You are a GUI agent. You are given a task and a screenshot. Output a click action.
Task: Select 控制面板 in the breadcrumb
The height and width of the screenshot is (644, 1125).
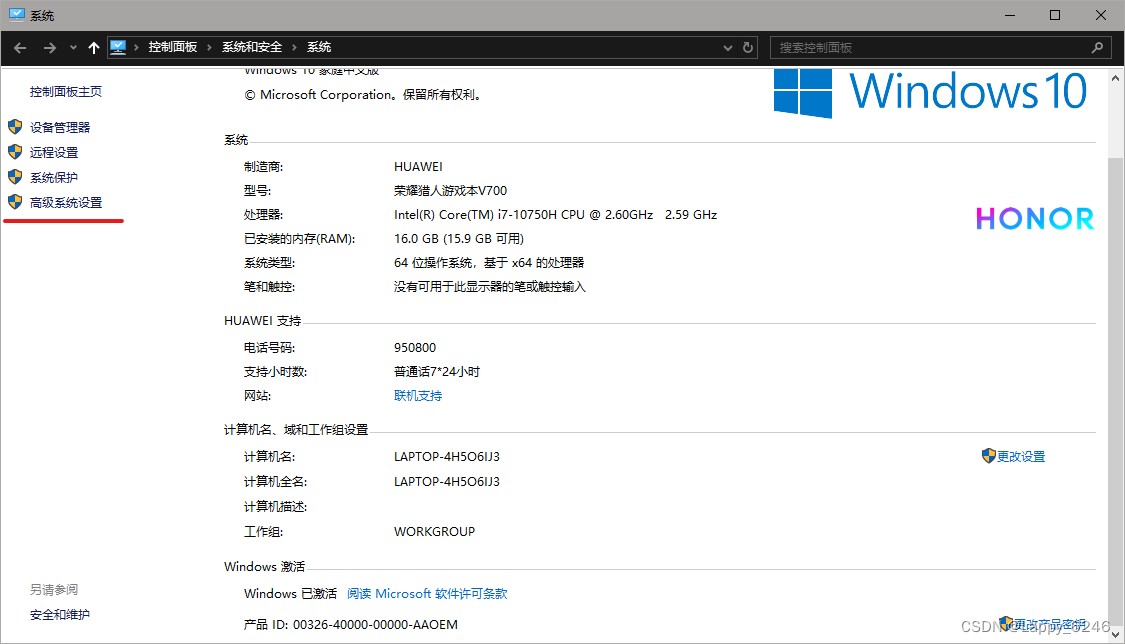point(173,47)
